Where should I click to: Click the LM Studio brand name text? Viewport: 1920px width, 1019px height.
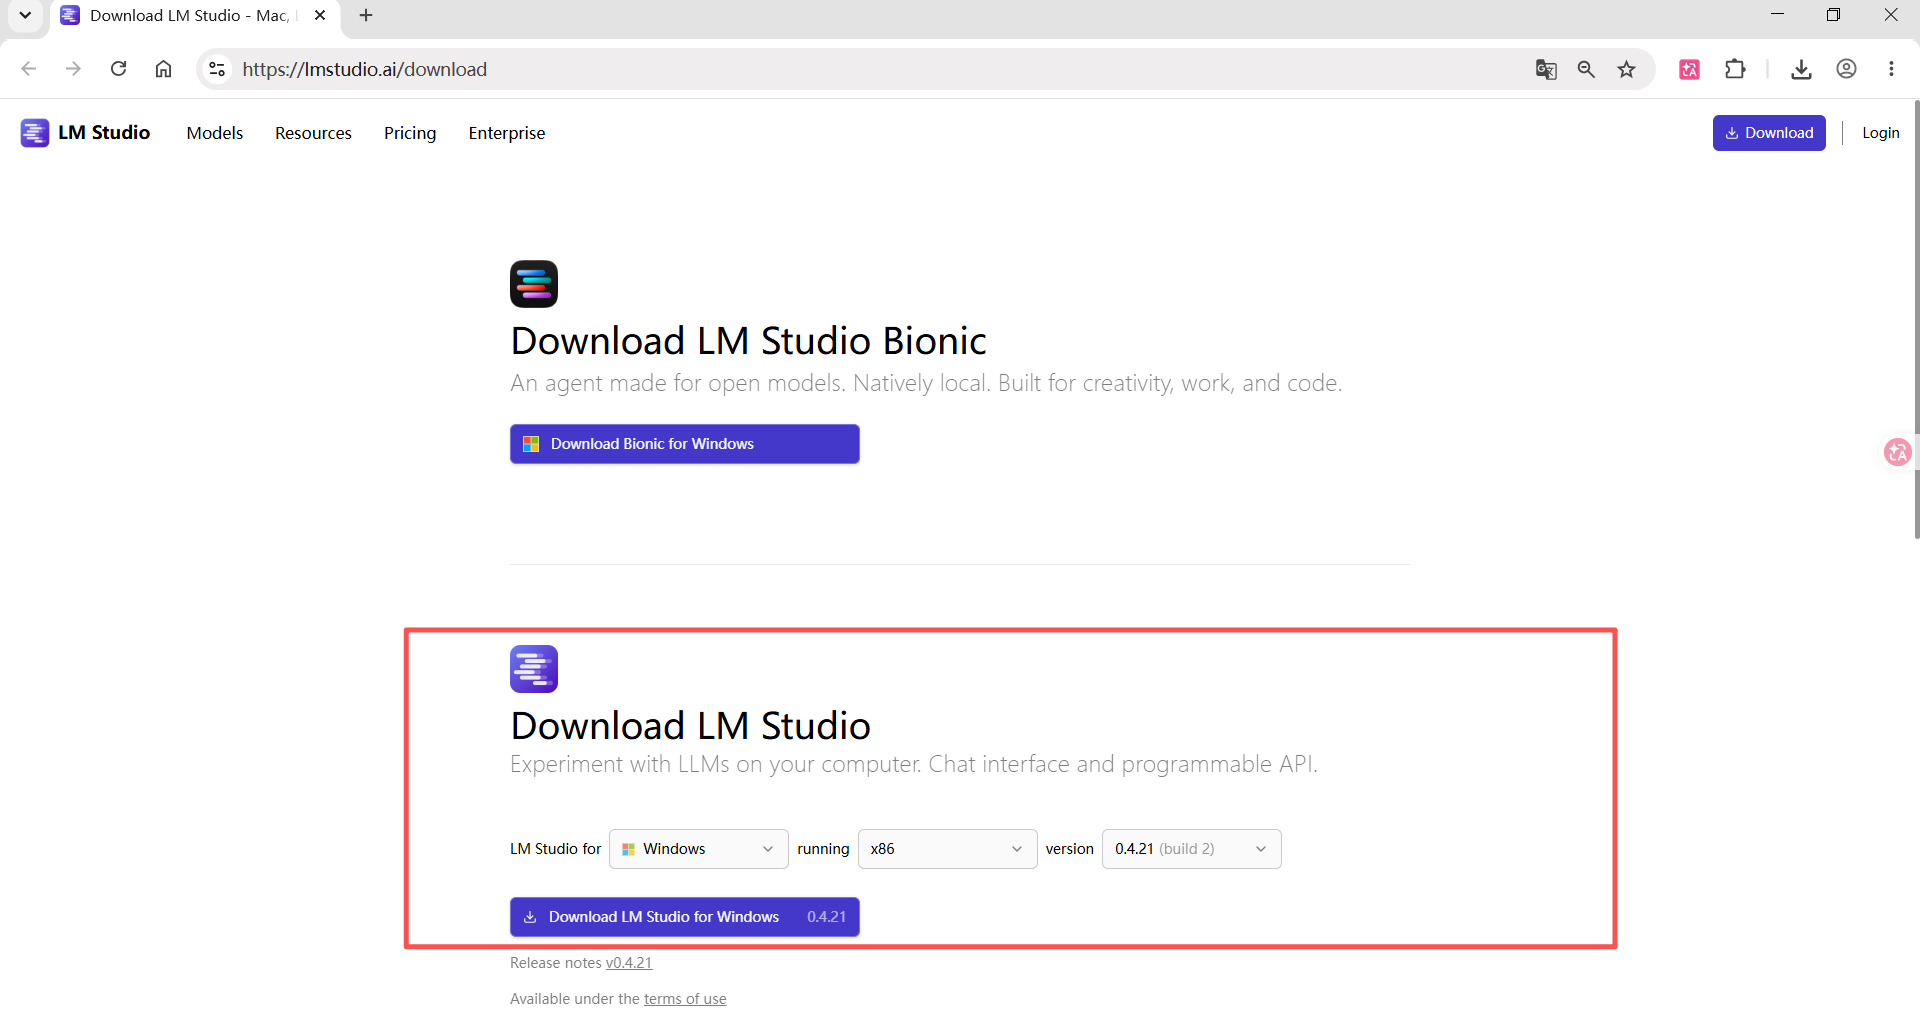104,133
